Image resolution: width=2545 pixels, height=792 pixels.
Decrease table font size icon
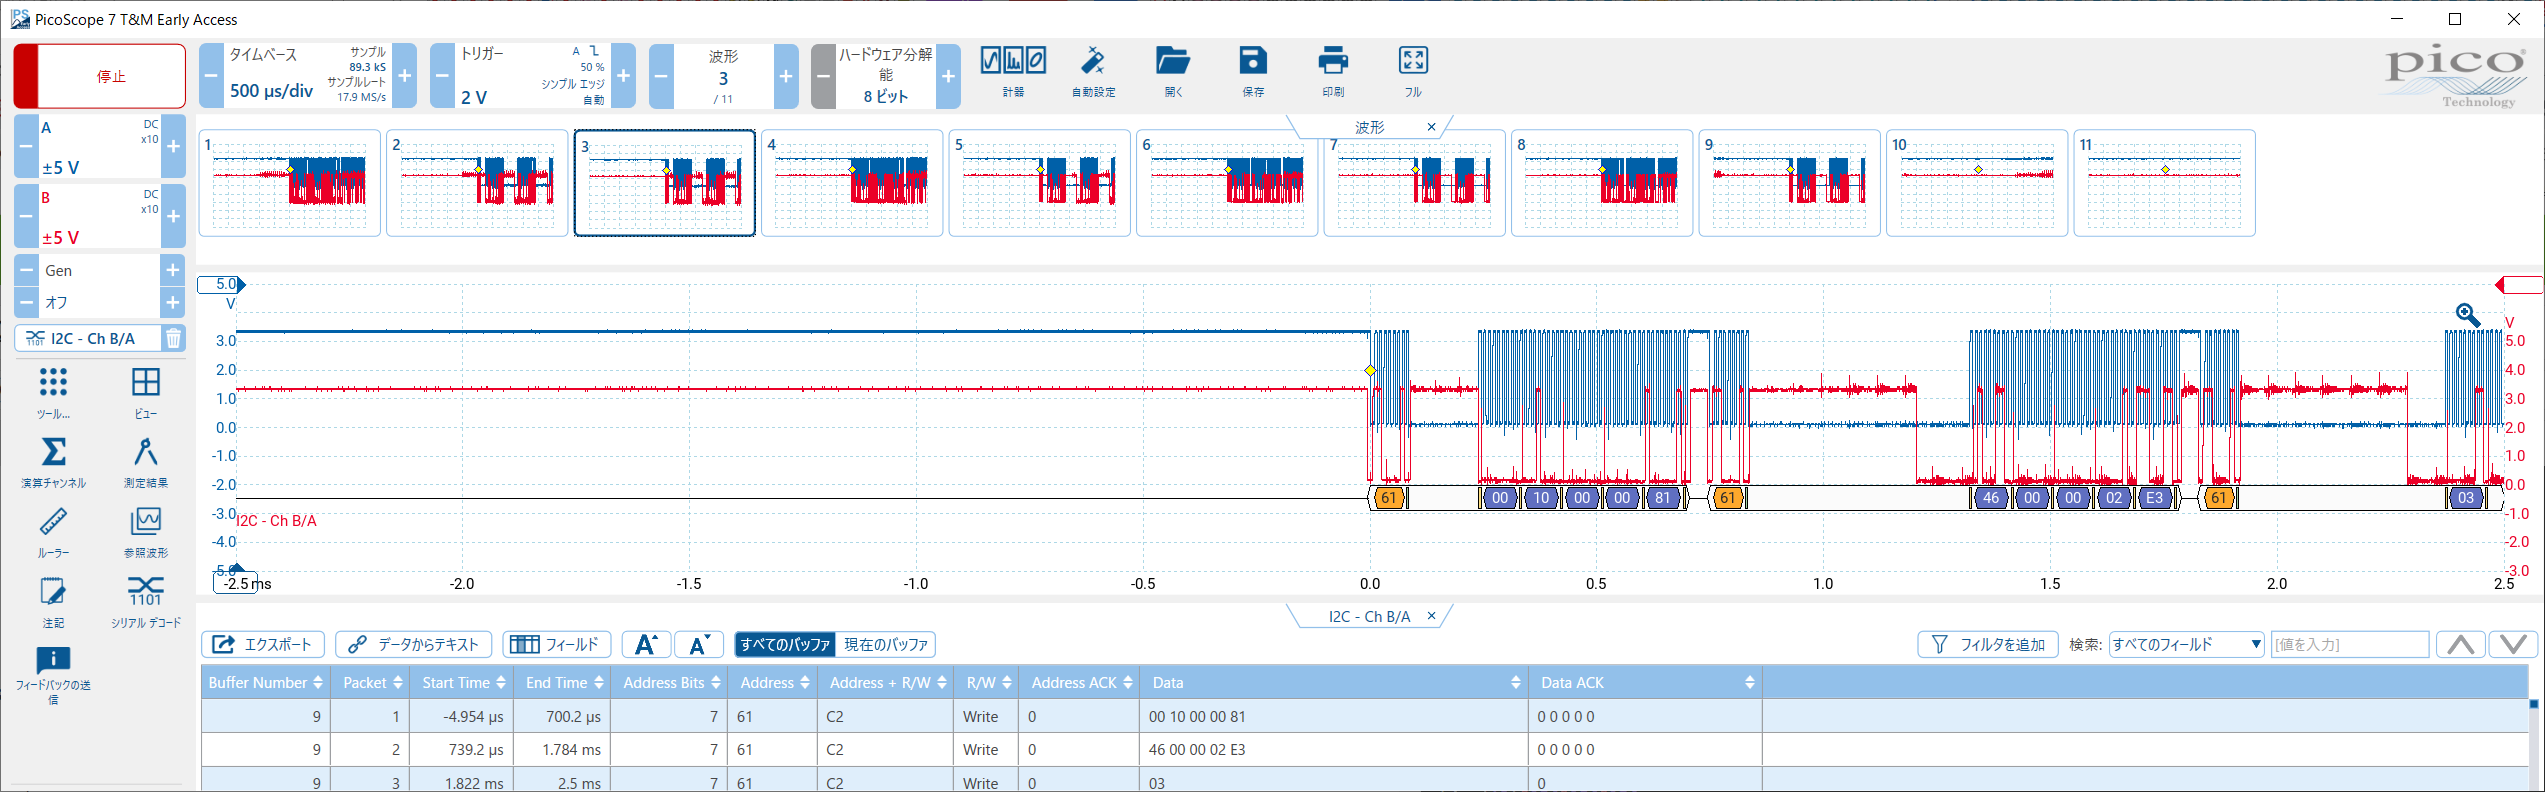[x=699, y=644]
